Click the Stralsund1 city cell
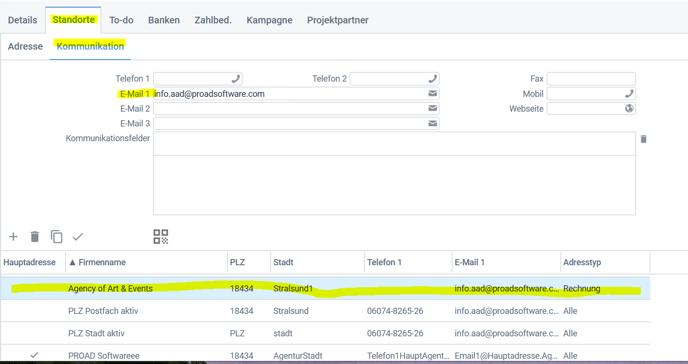This screenshot has width=688, height=364. [293, 289]
